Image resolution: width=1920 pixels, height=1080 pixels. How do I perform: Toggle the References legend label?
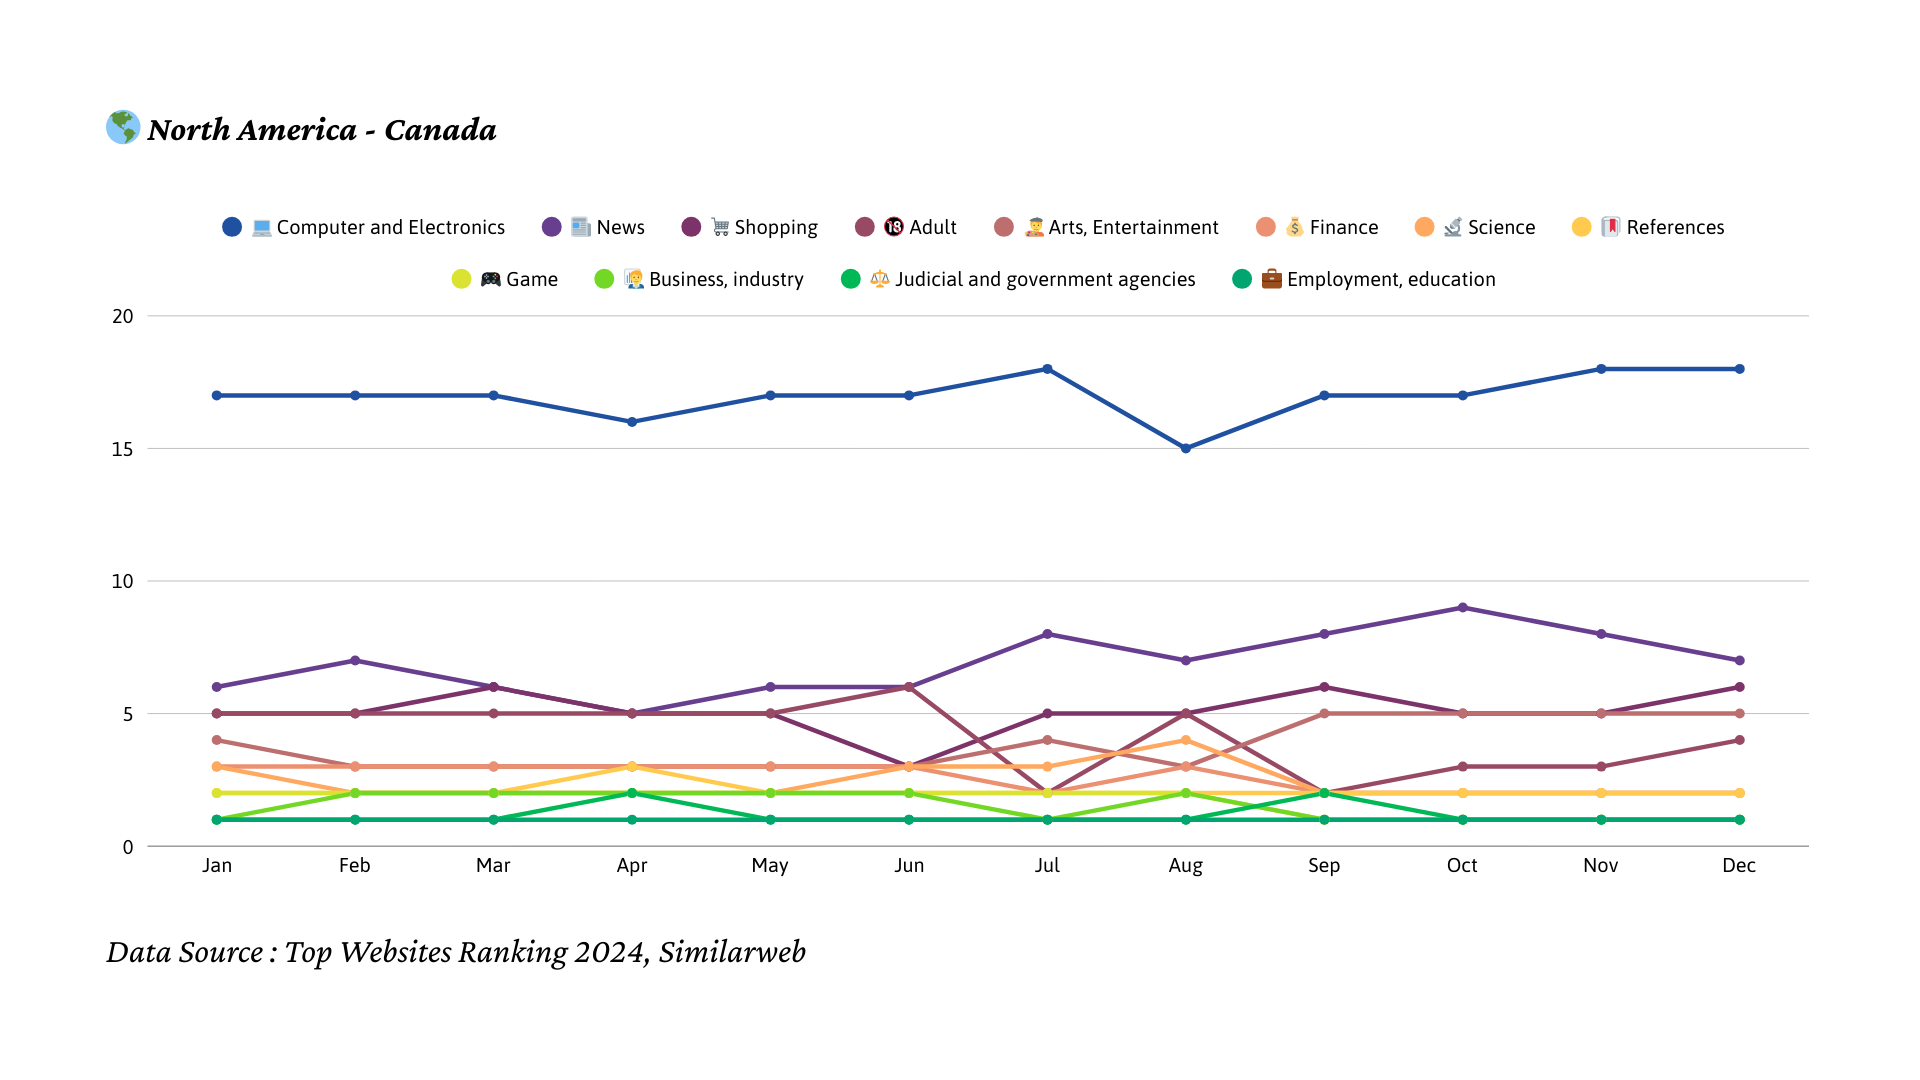point(1675,228)
